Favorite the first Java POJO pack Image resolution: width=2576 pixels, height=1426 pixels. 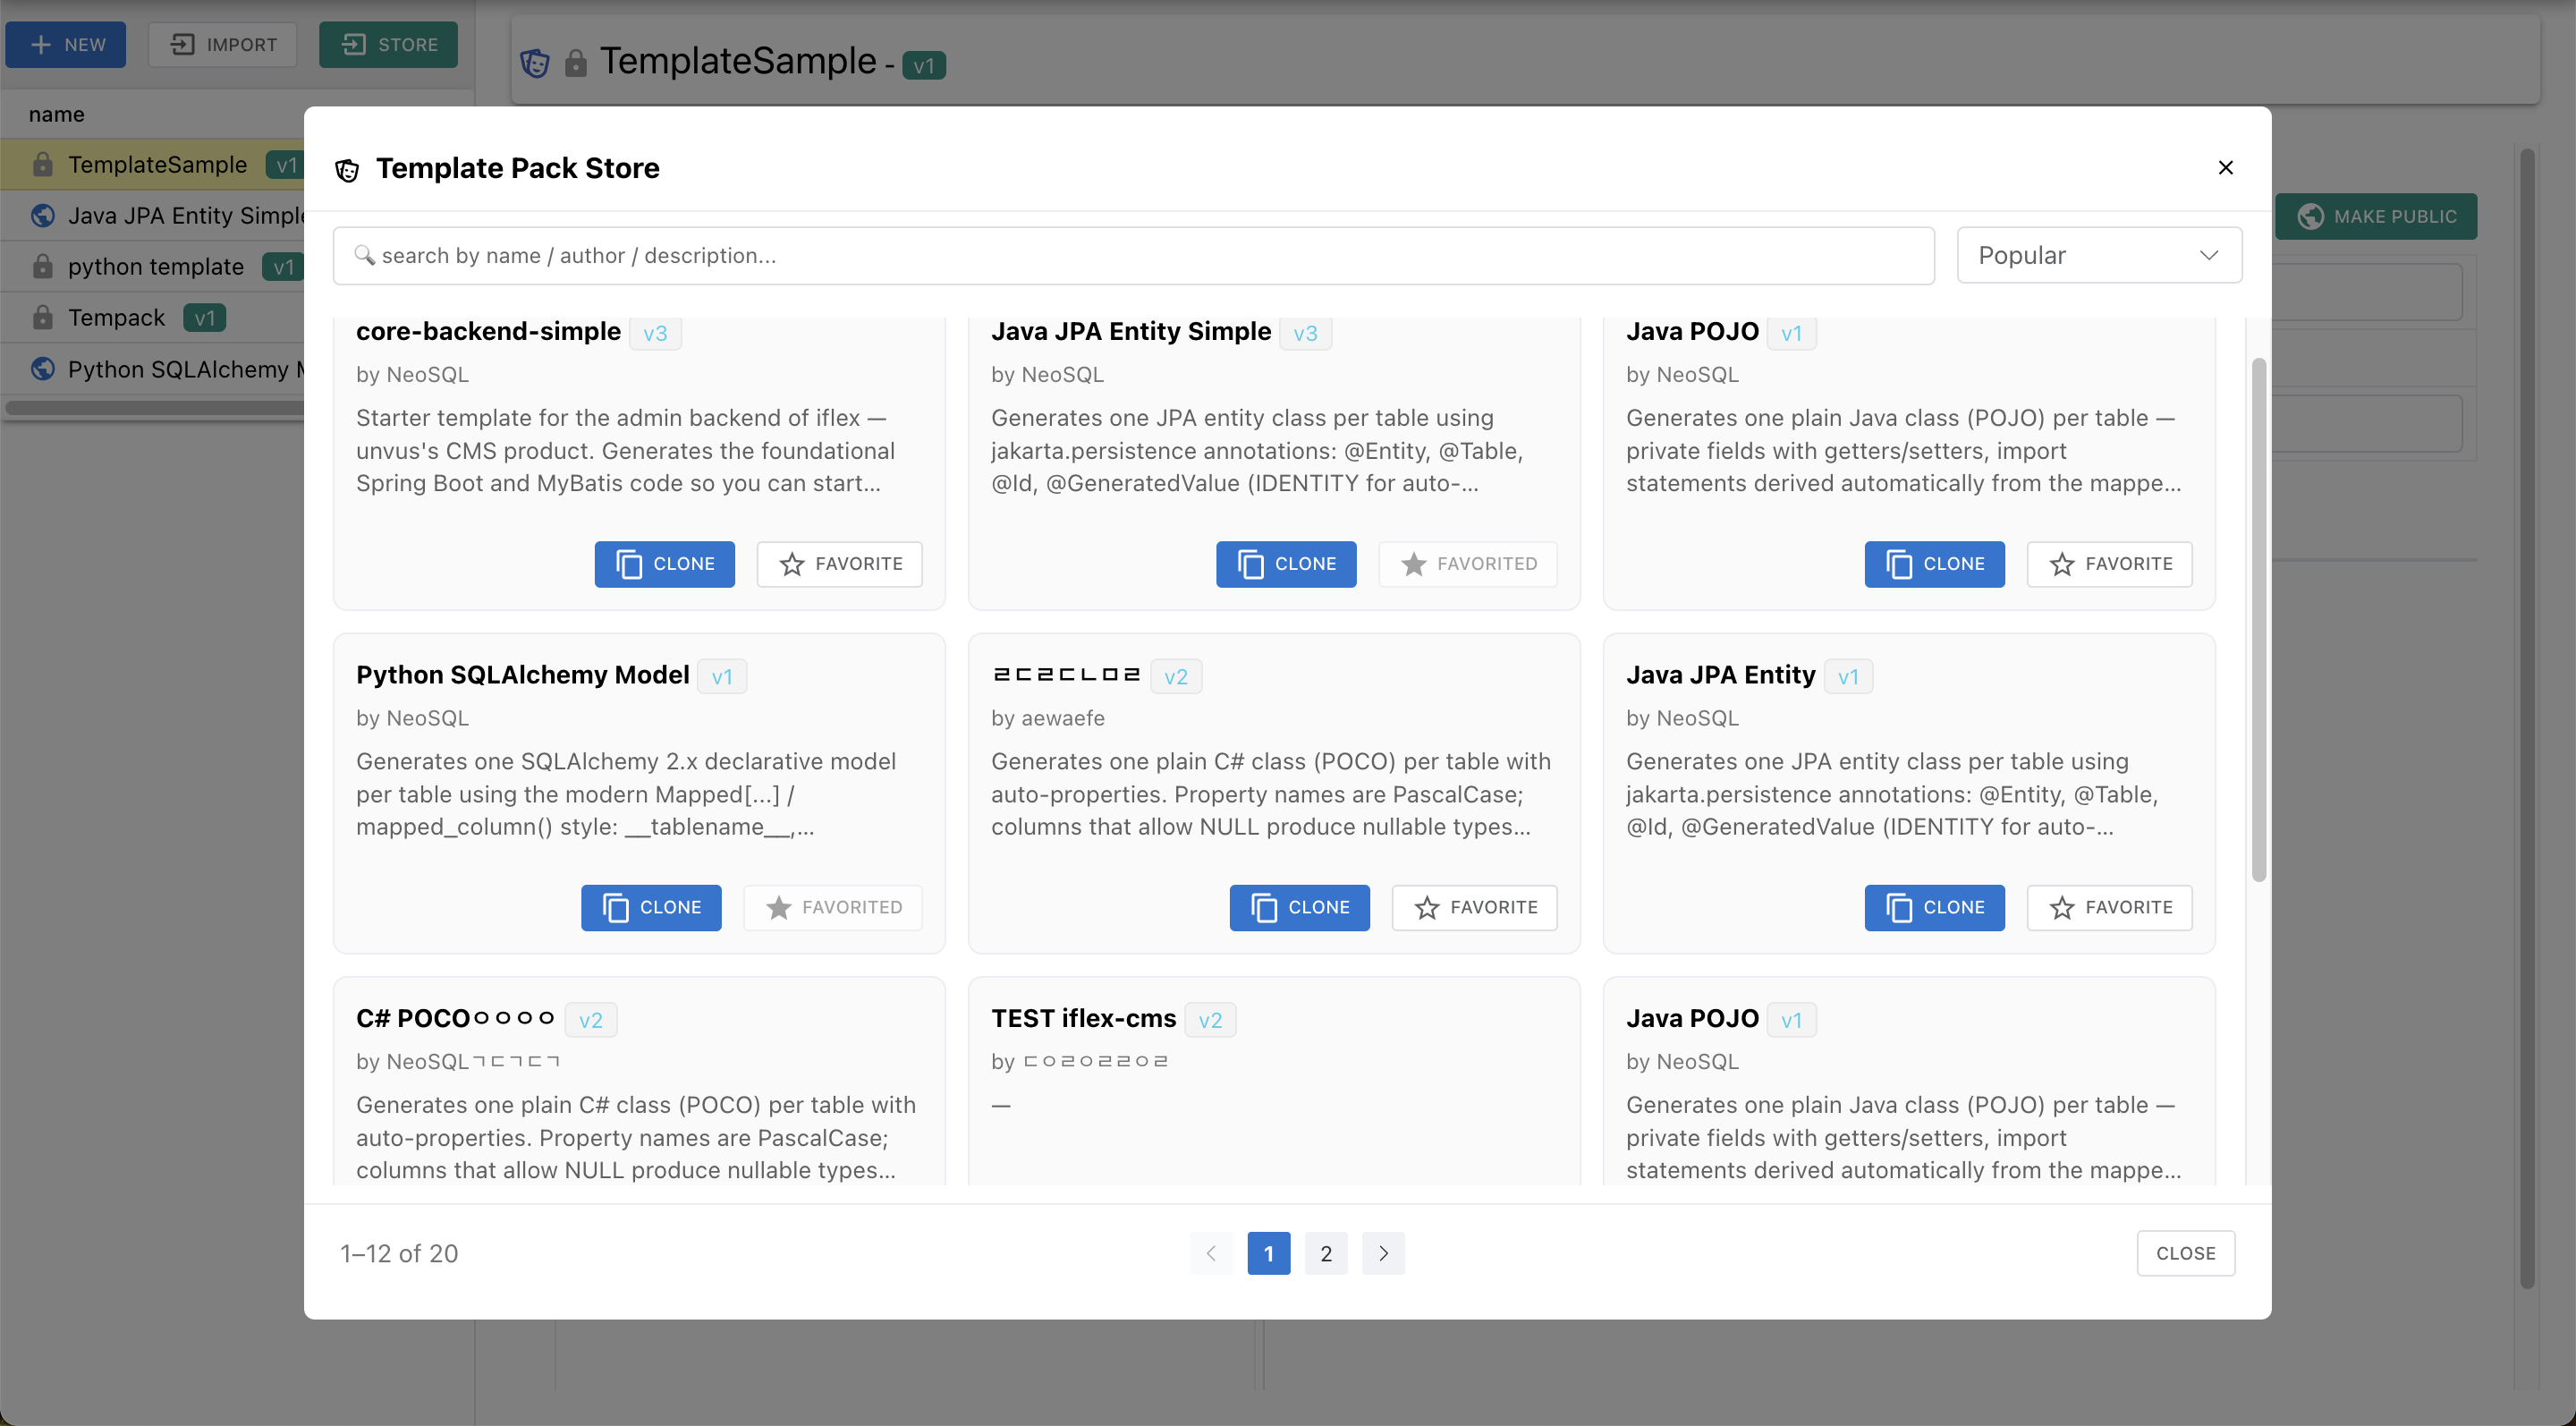click(x=2109, y=564)
